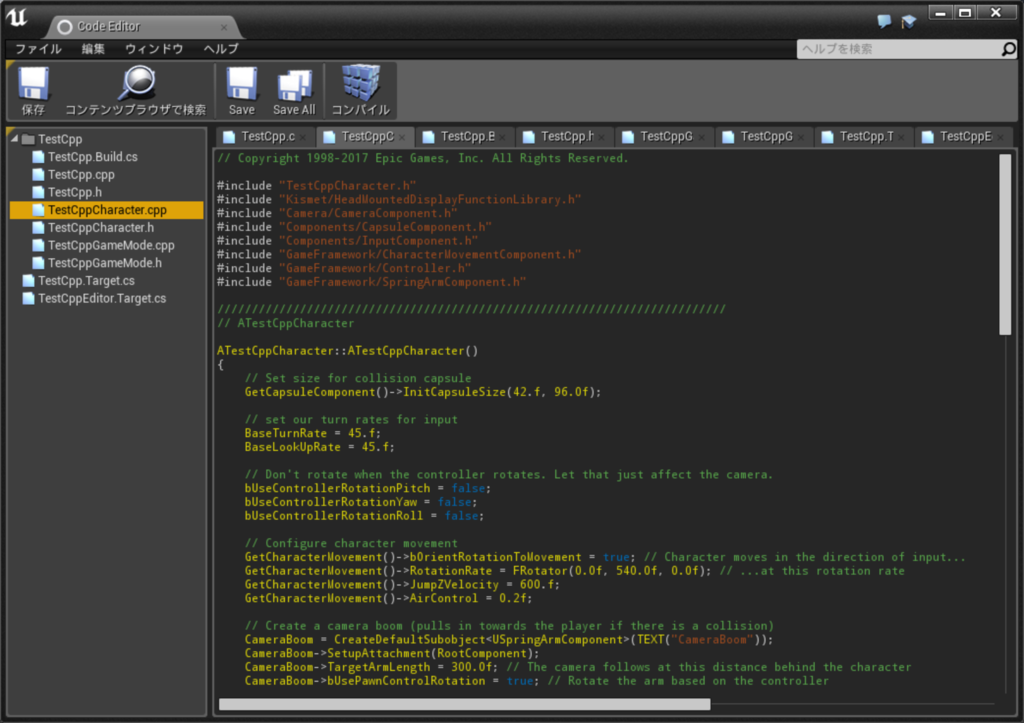Click the TestCpp folder icon in tree
1024x723 pixels.
coord(28,139)
